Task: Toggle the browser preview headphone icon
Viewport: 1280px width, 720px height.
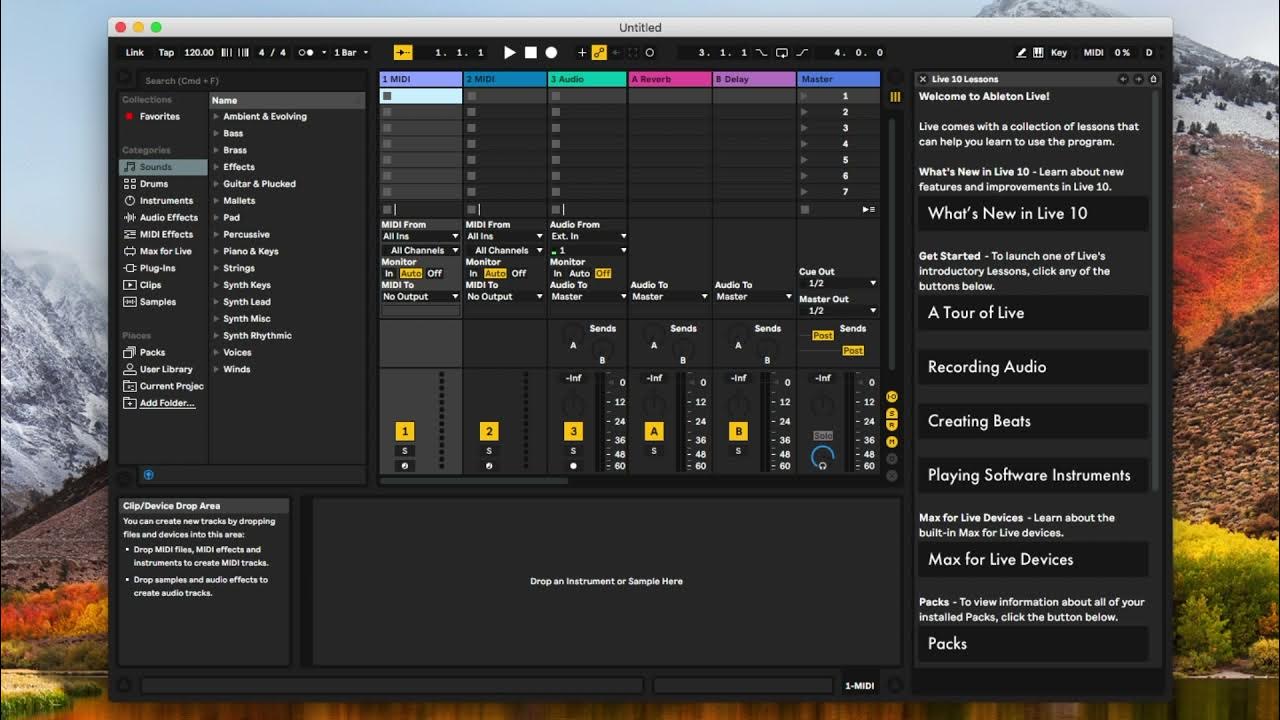Action: click(x=148, y=475)
